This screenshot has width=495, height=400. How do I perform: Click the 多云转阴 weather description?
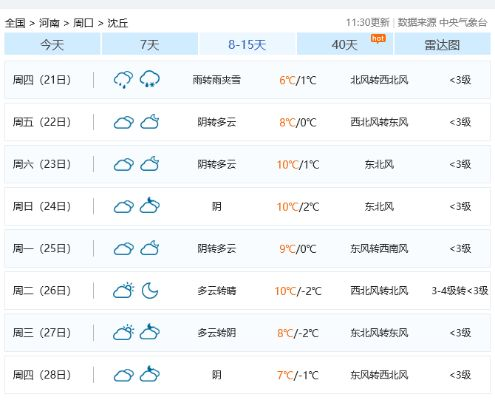(217, 332)
